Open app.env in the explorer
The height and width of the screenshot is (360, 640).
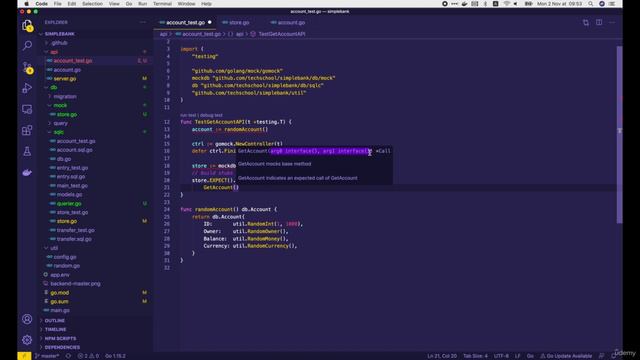60,275
